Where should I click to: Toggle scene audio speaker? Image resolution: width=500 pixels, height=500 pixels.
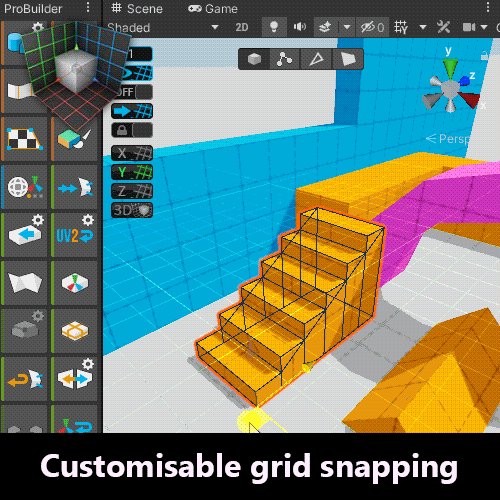300,27
